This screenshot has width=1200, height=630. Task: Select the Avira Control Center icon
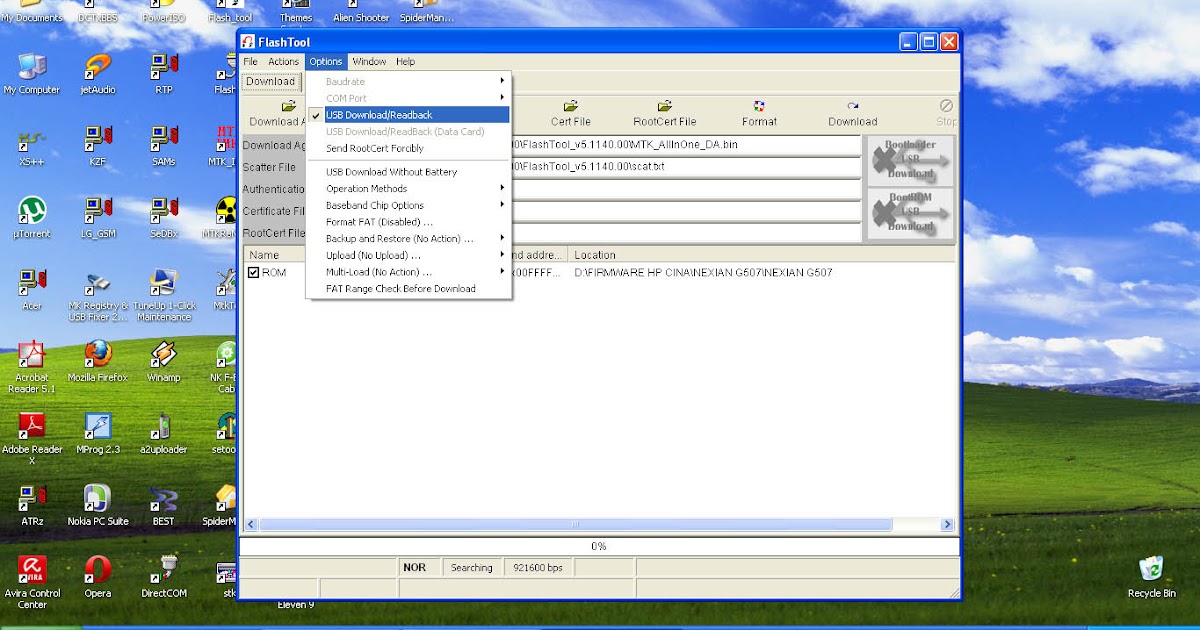coord(32,570)
